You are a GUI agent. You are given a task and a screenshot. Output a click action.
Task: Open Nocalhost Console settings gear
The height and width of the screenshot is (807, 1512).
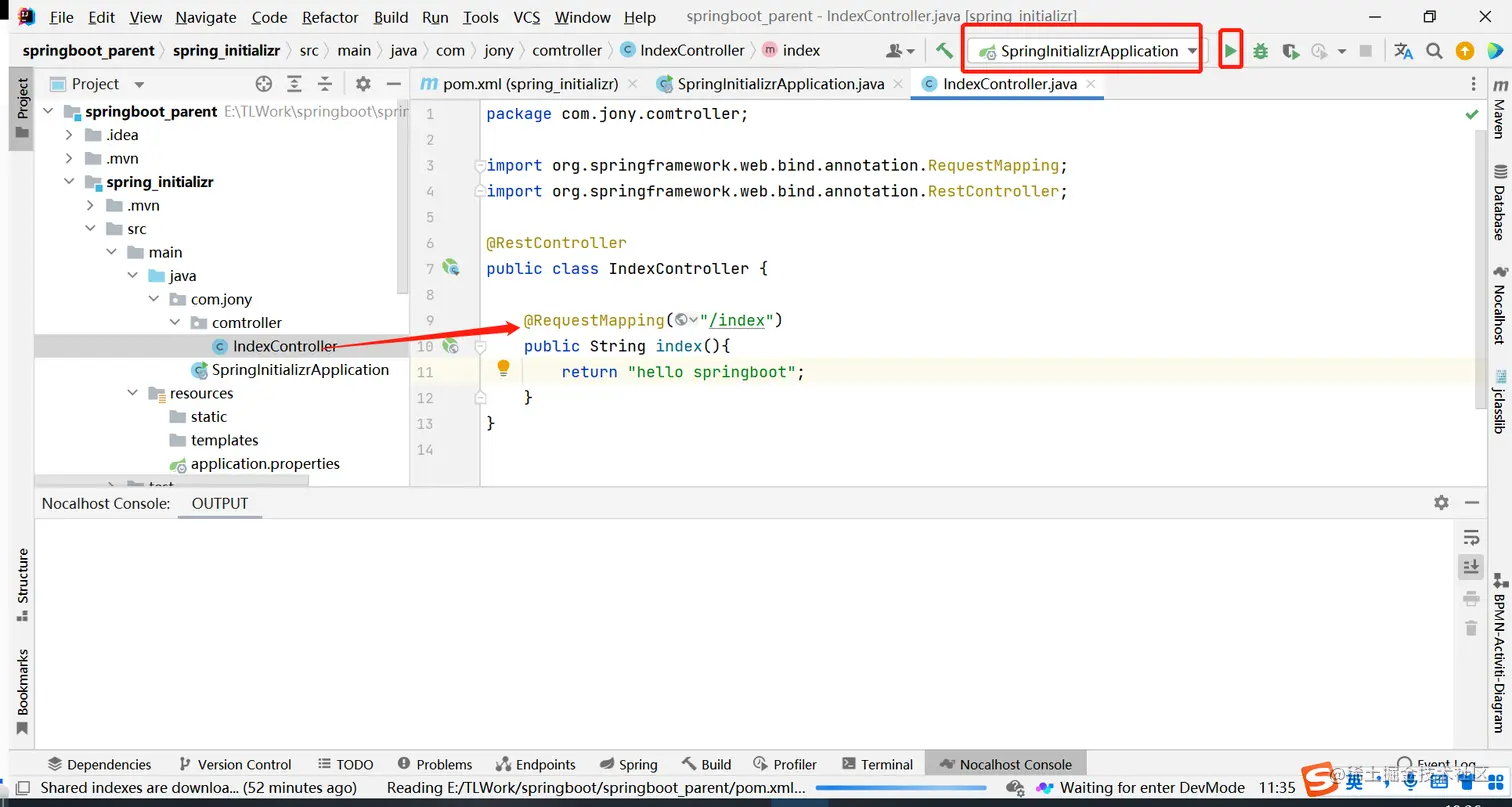coord(1441,503)
